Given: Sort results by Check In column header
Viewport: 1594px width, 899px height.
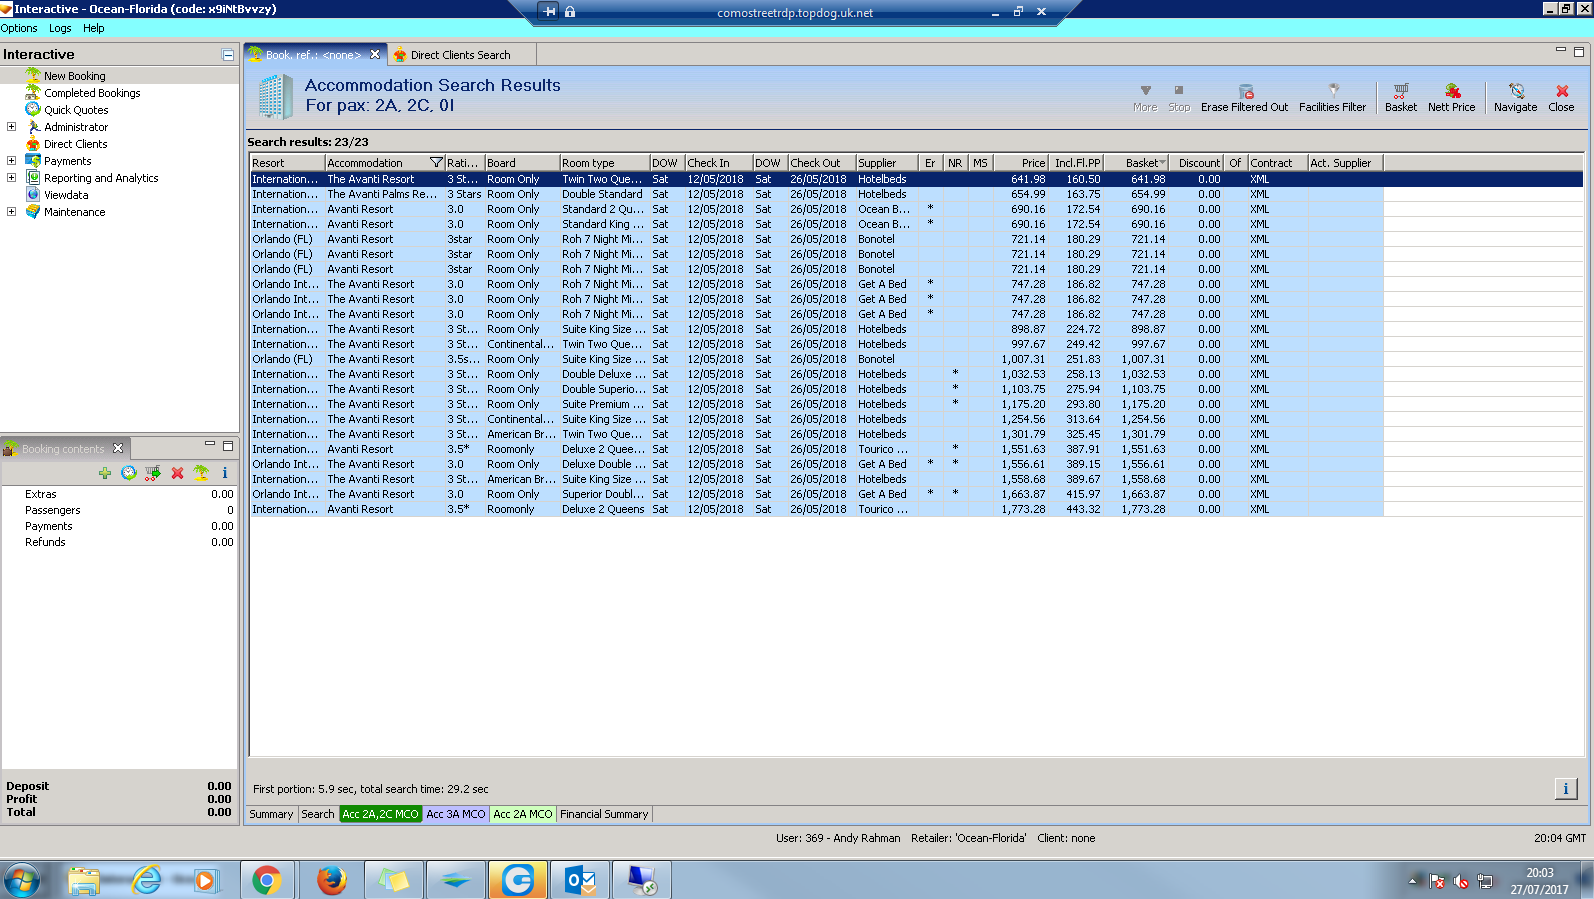Looking at the screenshot, I should [719, 163].
